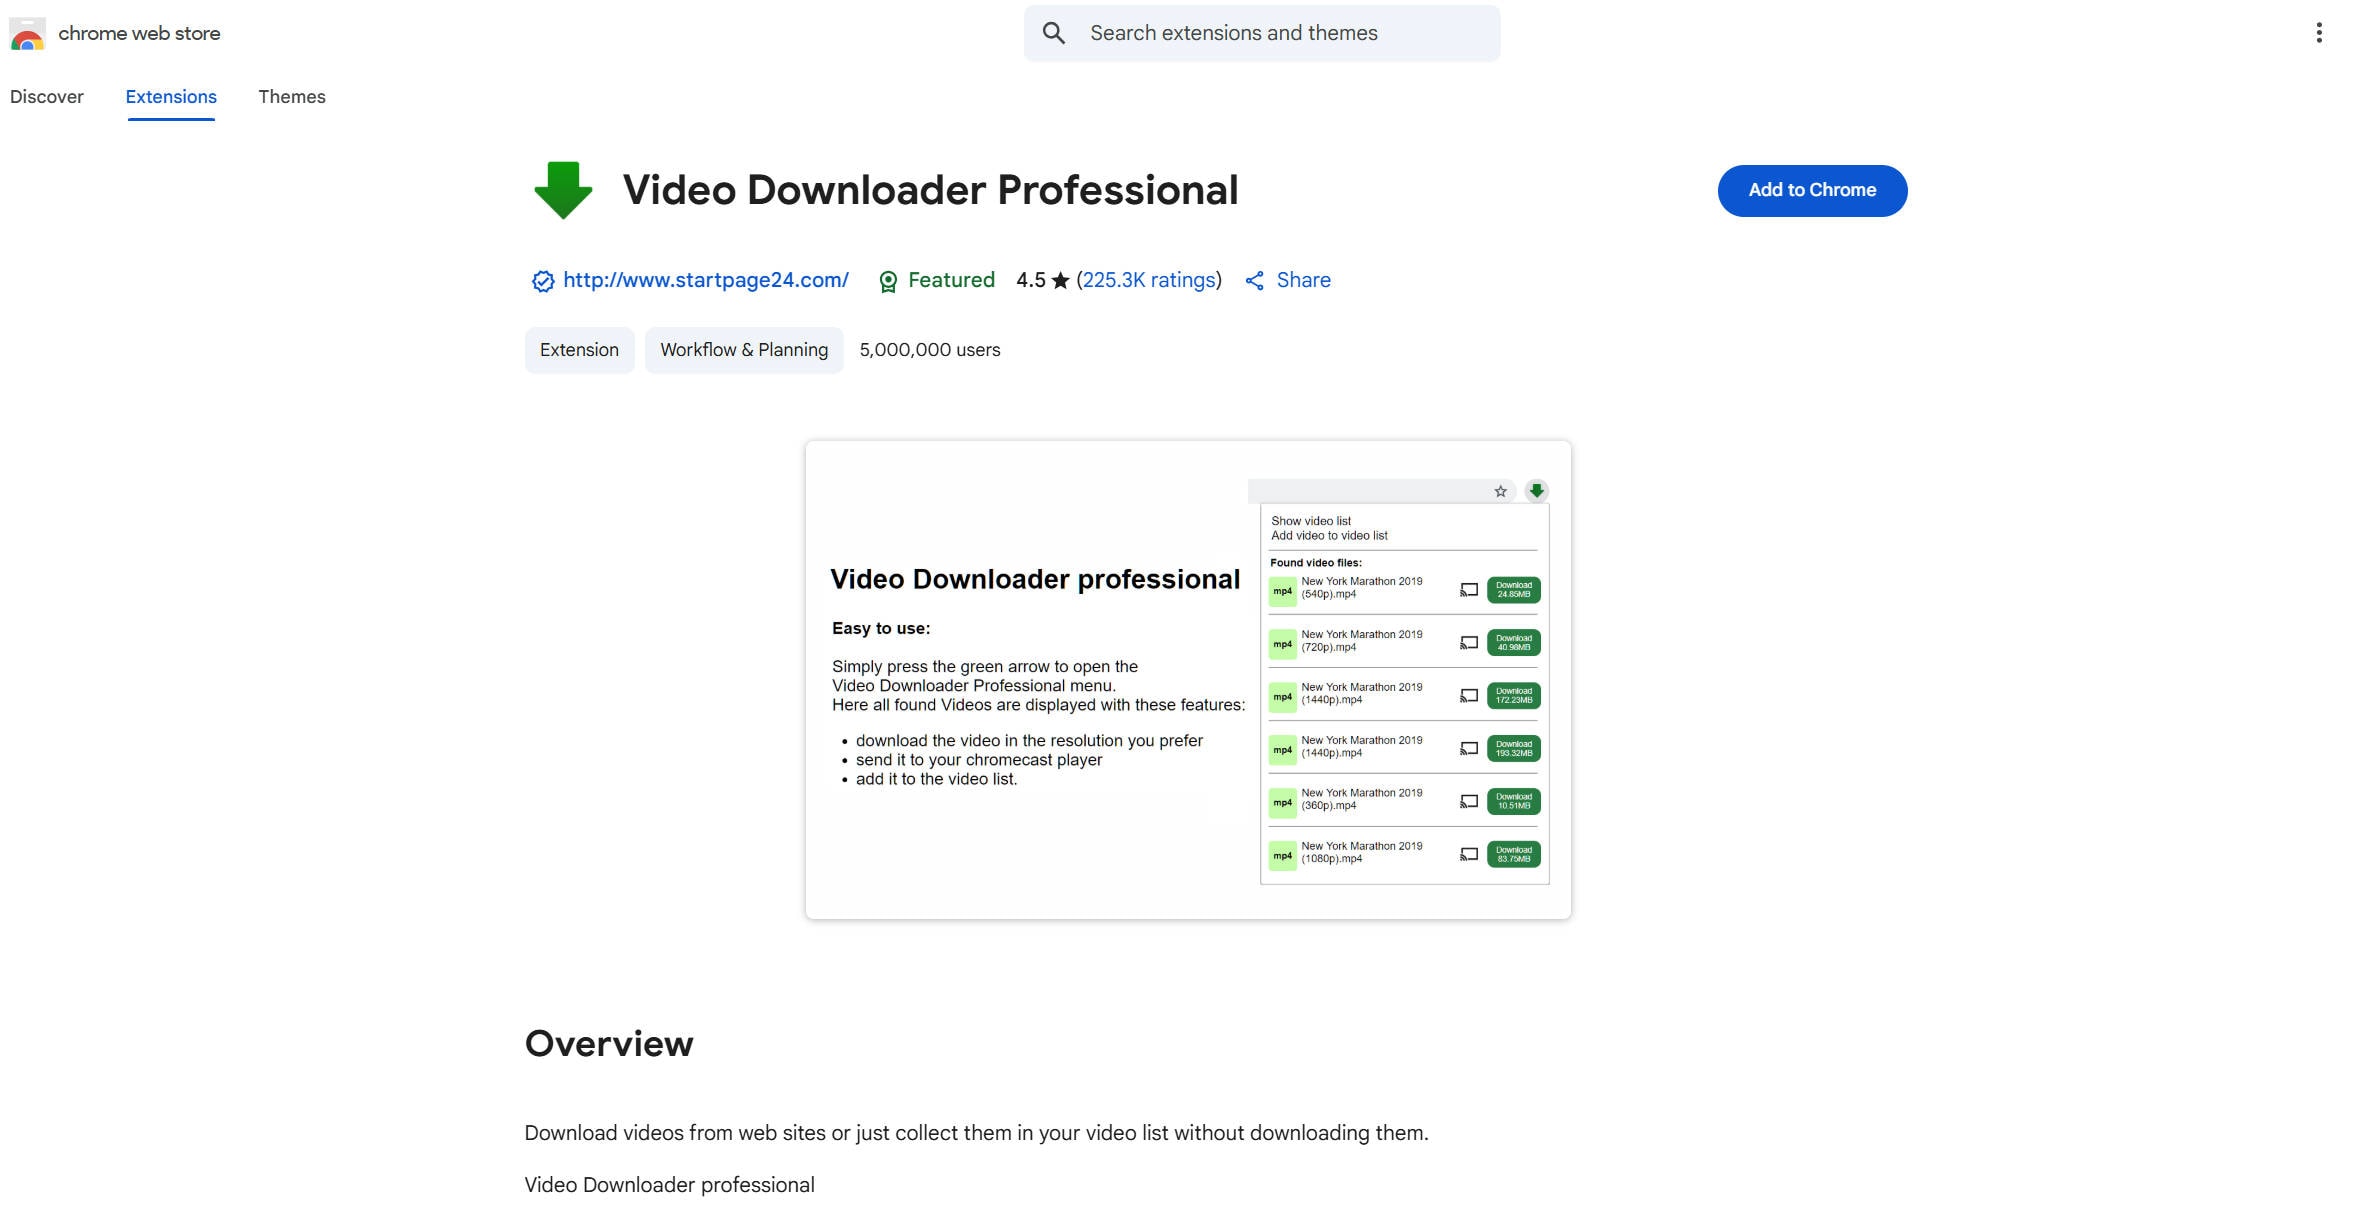
Task: Click the verified publisher badge icon
Action: [542, 281]
